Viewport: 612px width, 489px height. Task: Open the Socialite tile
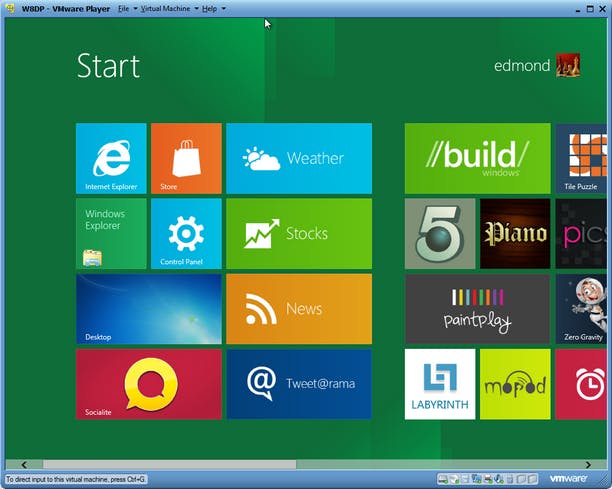(x=149, y=384)
